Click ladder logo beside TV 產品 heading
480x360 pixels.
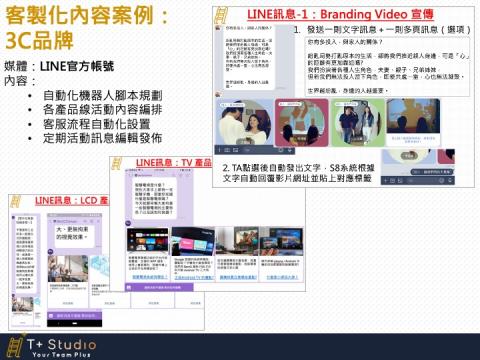[x=117, y=163]
